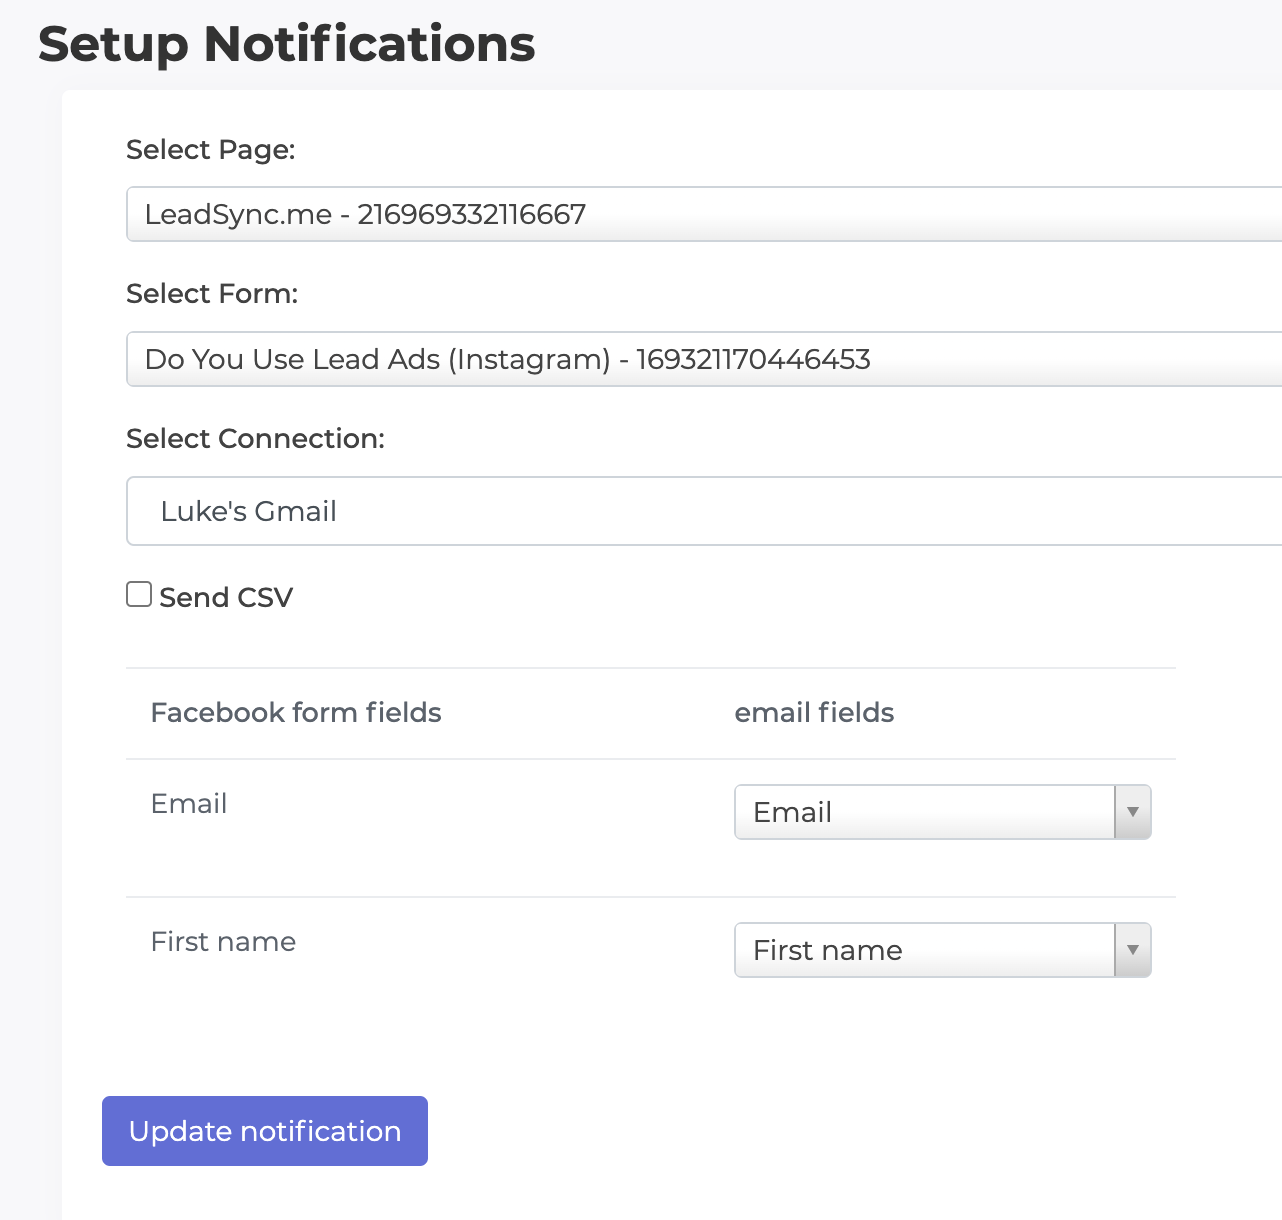The height and width of the screenshot is (1220, 1282).
Task: Click Update notification to save changes
Action: point(264,1131)
